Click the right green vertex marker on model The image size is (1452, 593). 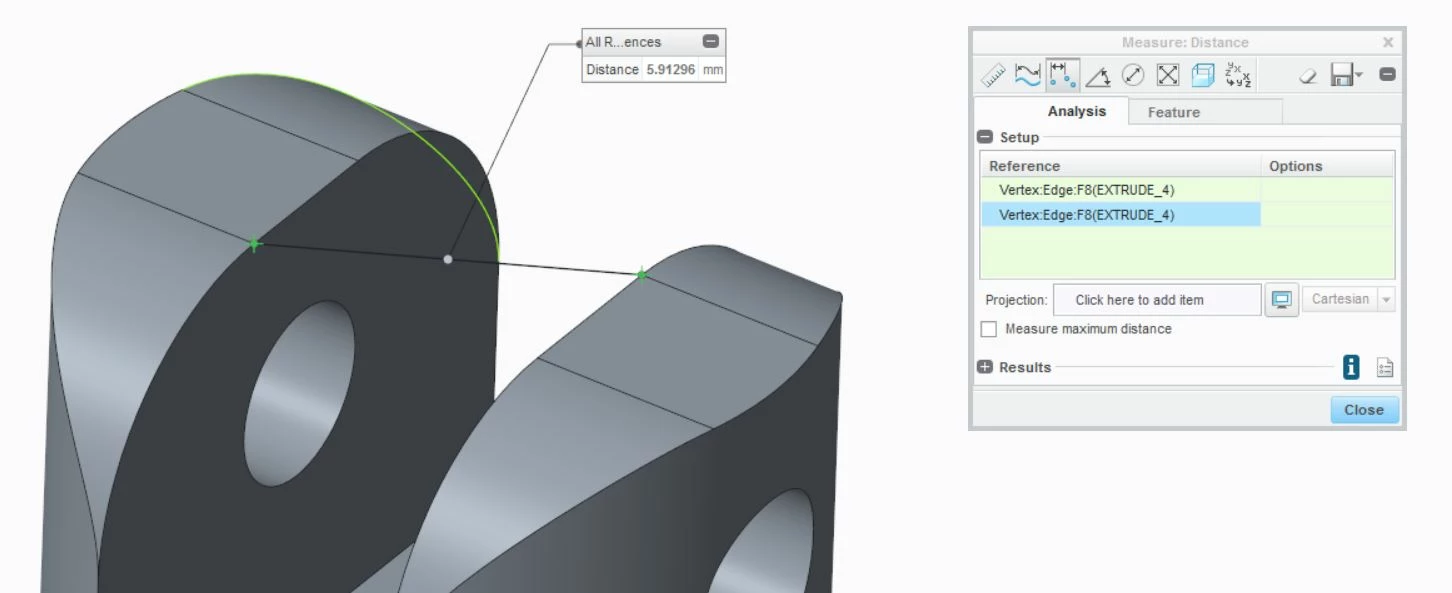pos(641,275)
